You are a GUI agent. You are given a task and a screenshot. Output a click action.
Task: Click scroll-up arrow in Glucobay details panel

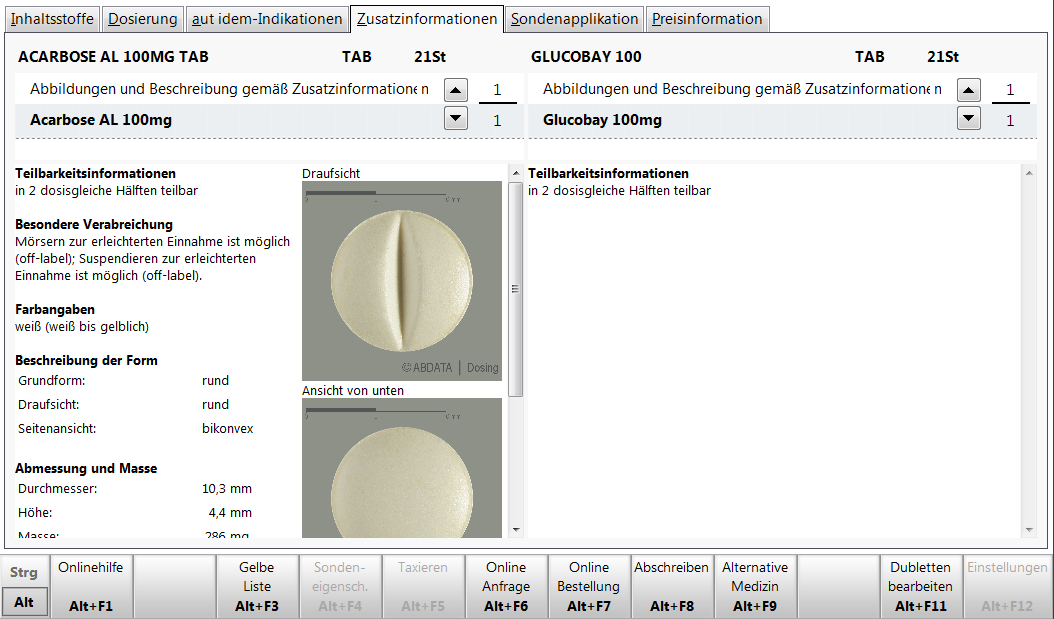pos(1029,173)
